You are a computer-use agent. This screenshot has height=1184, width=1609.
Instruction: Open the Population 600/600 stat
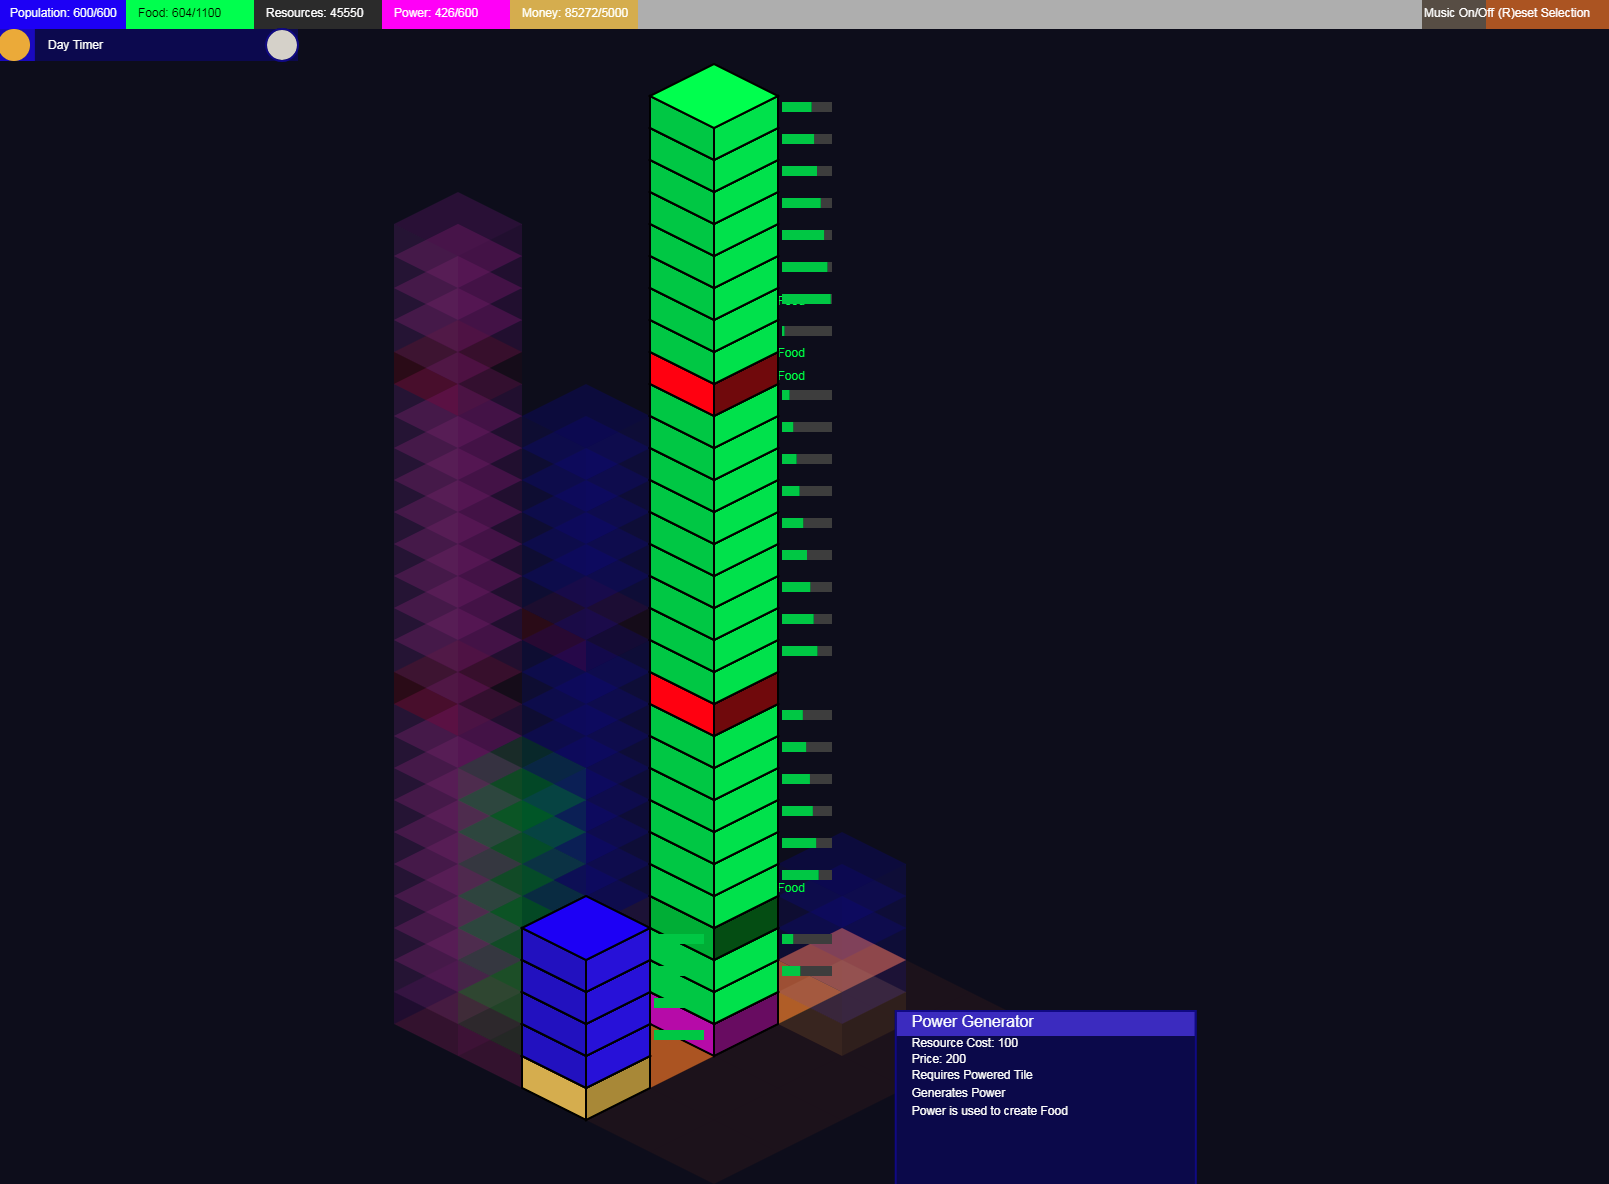click(63, 13)
